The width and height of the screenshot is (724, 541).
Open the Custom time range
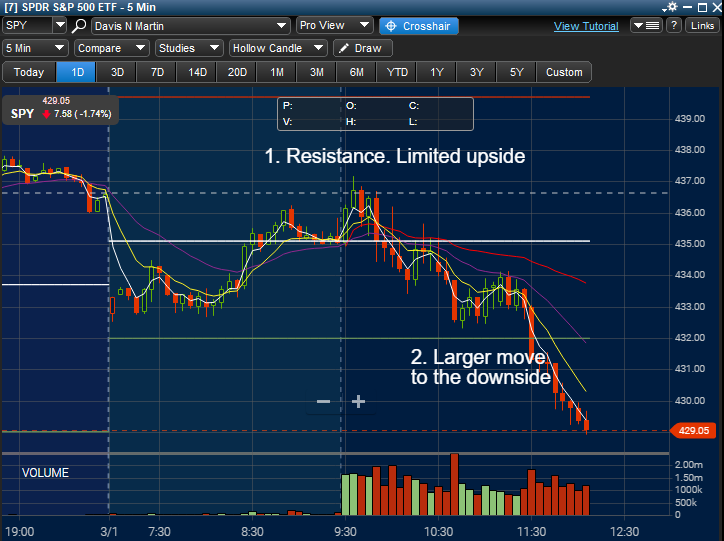coord(564,72)
